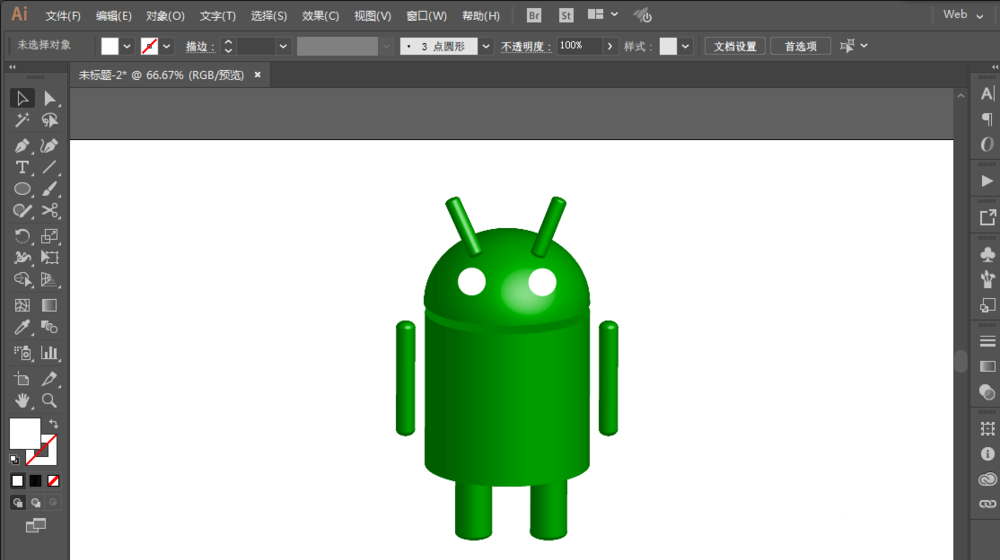Open the 帮助(H) menu
The width and height of the screenshot is (1000, 560).
(481, 16)
